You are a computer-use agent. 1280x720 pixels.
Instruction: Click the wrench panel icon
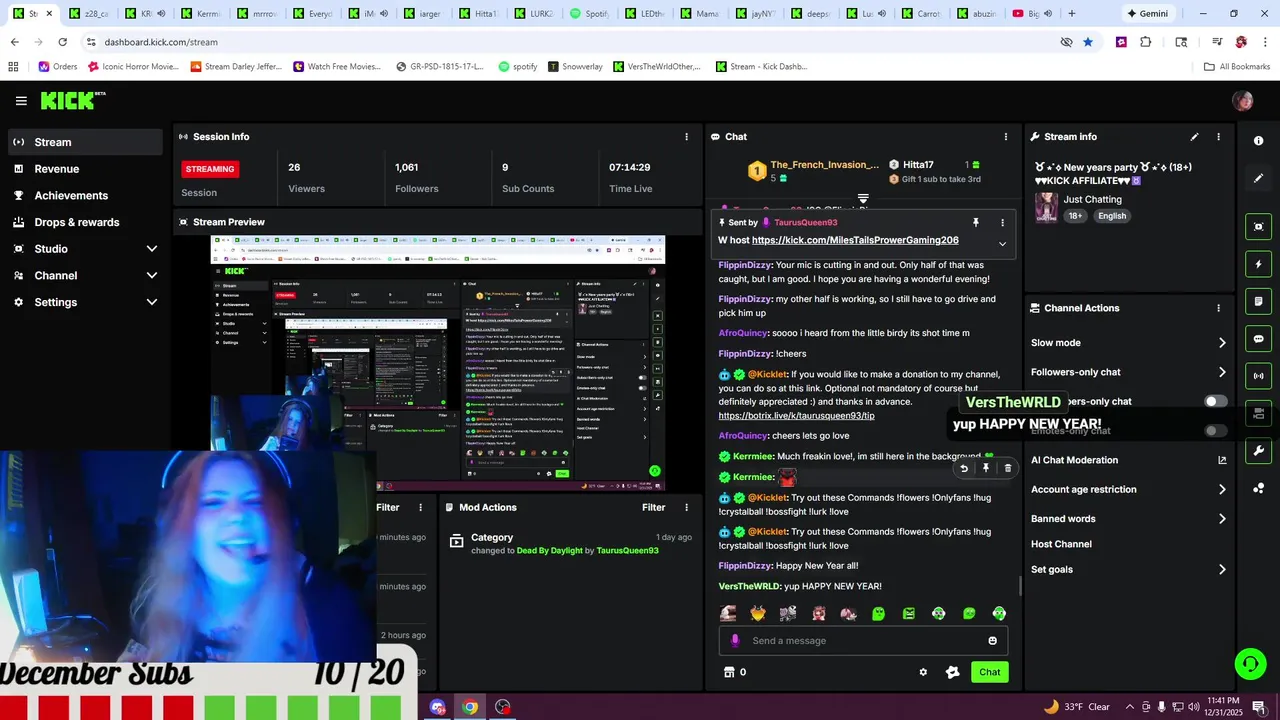pyautogui.click(x=1258, y=451)
